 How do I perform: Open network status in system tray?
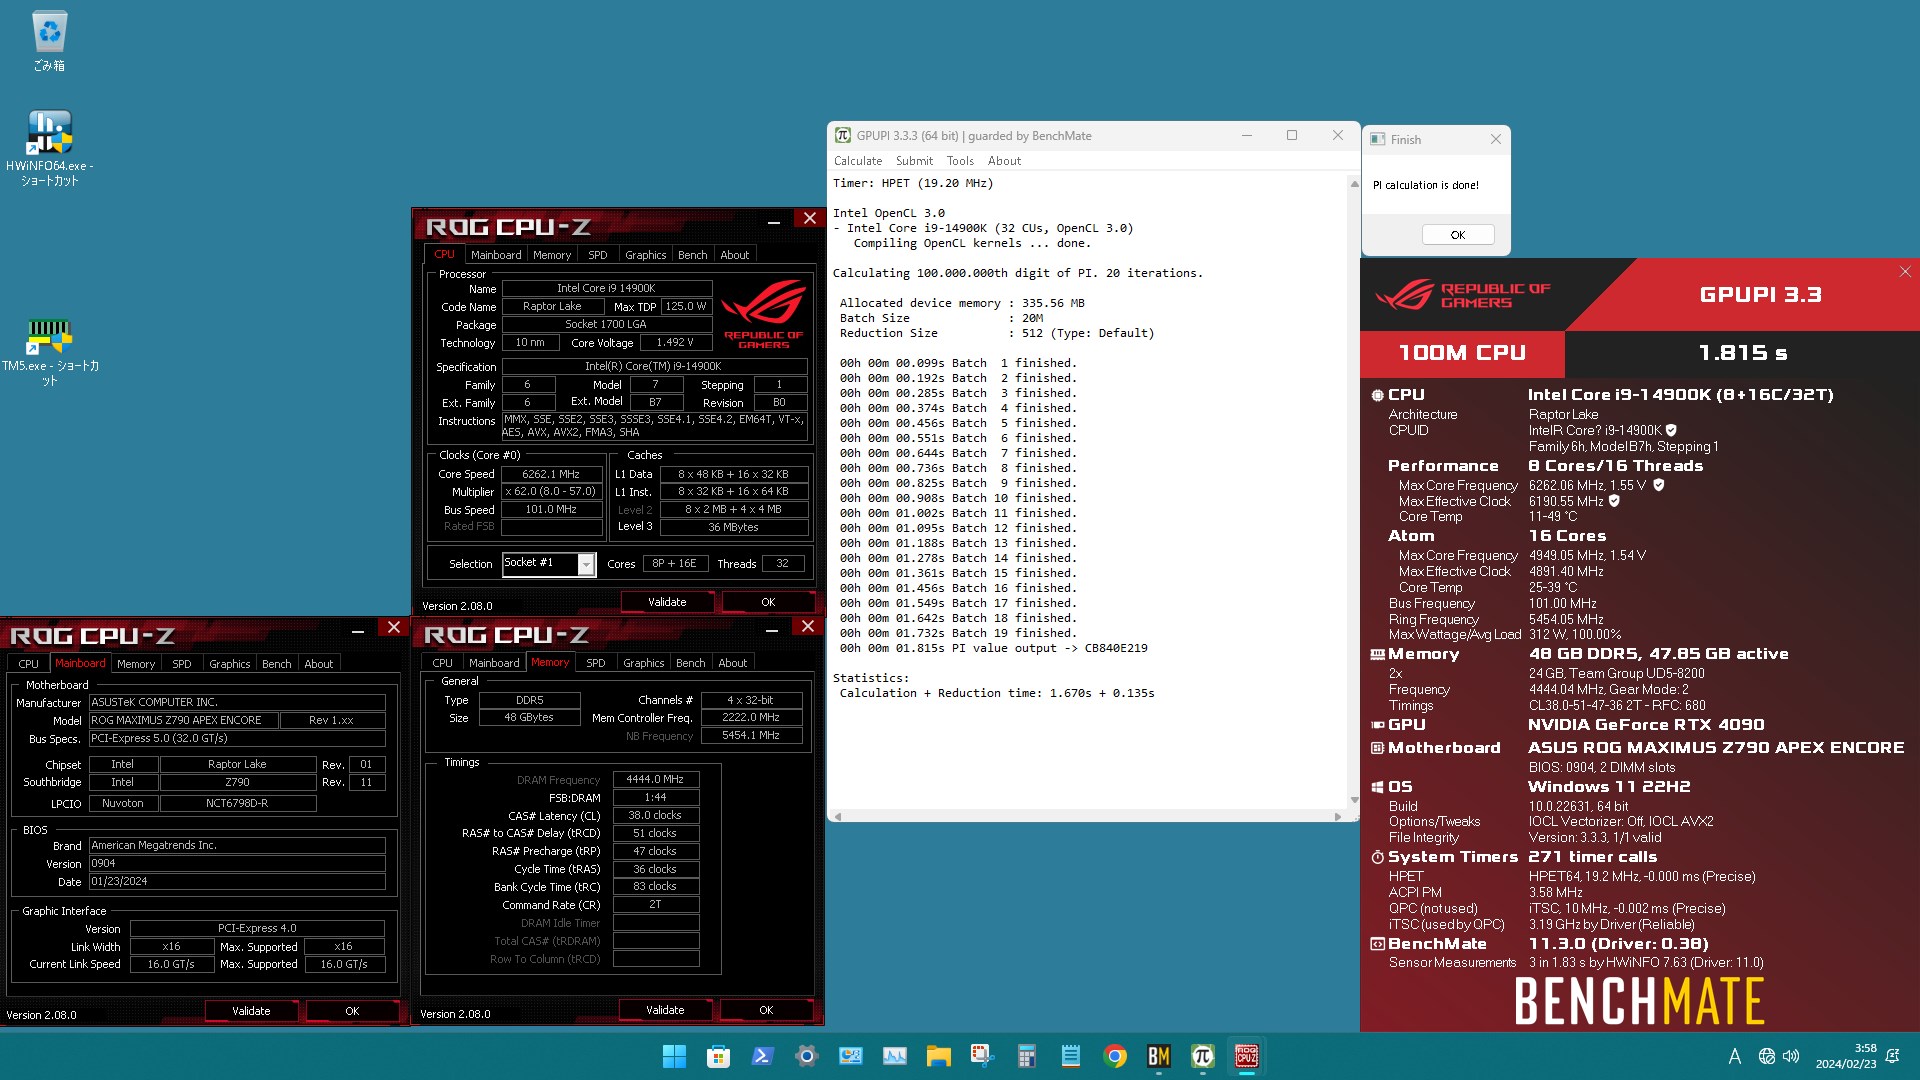tap(1767, 1056)
